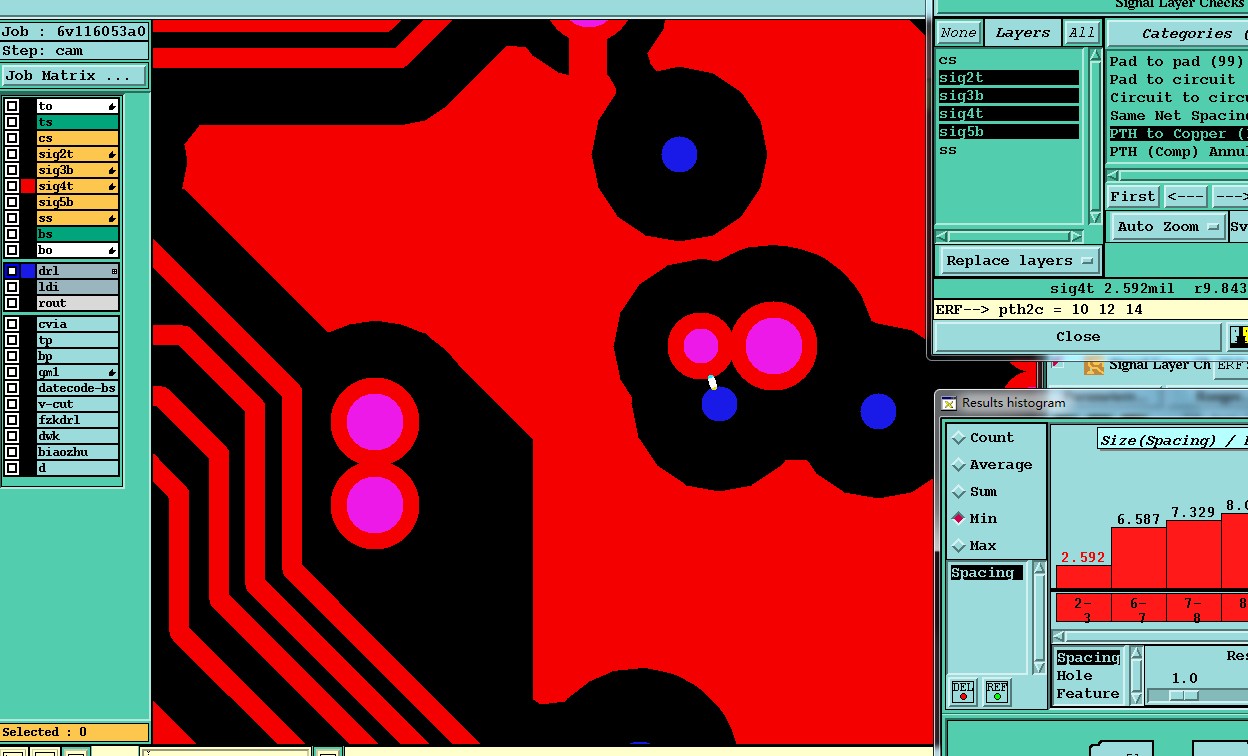Click the All button
Viewport: 1248px width, 756px height.
point(1081,33)
